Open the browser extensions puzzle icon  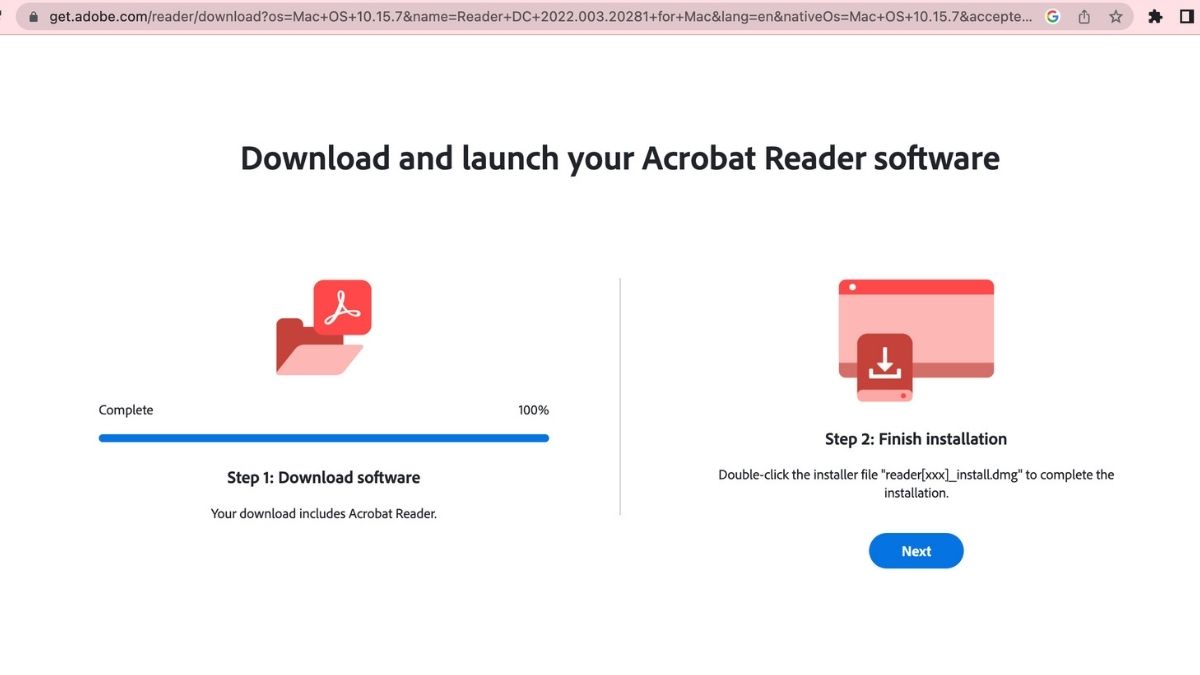coord(1155,16)
